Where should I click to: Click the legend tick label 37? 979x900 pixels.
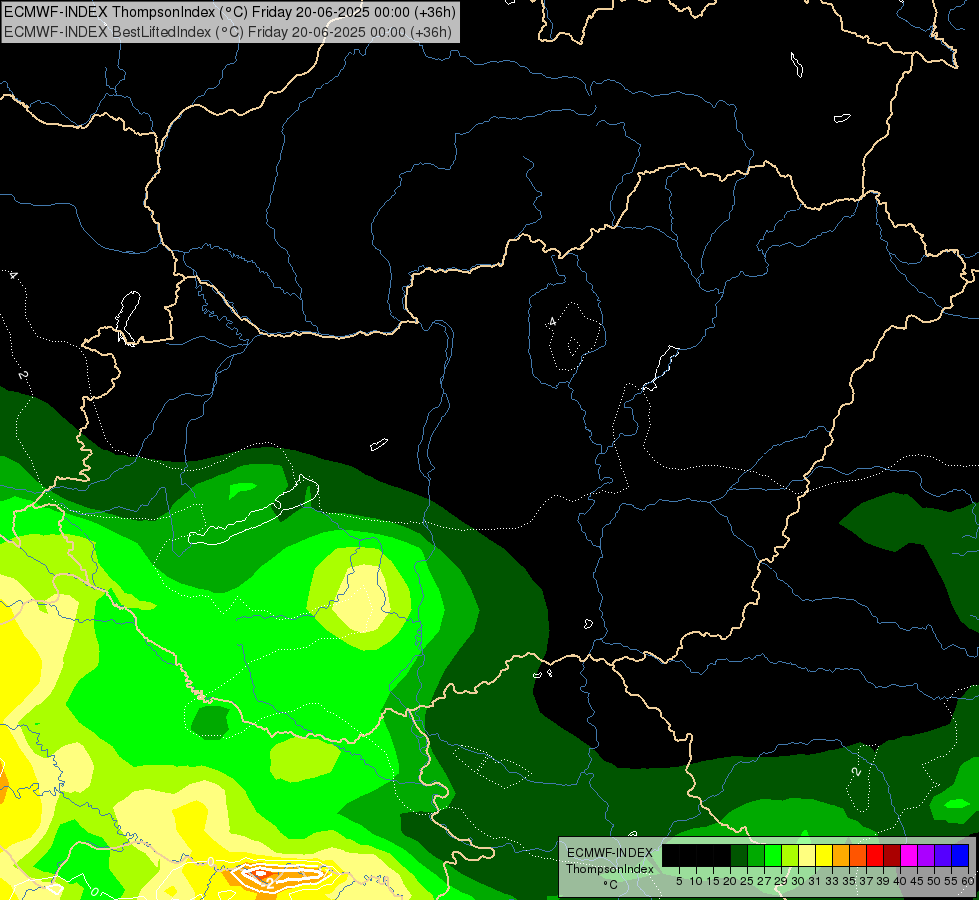(867, 881)
